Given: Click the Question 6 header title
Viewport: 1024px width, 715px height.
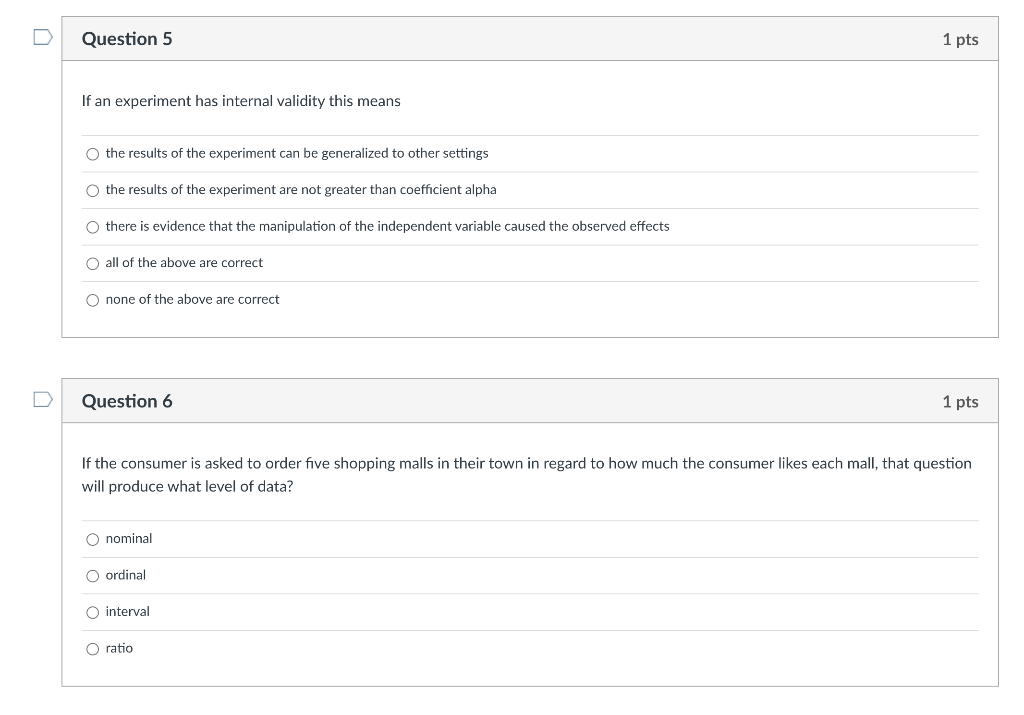Looking at the screenshot, I should click(127, 401).
